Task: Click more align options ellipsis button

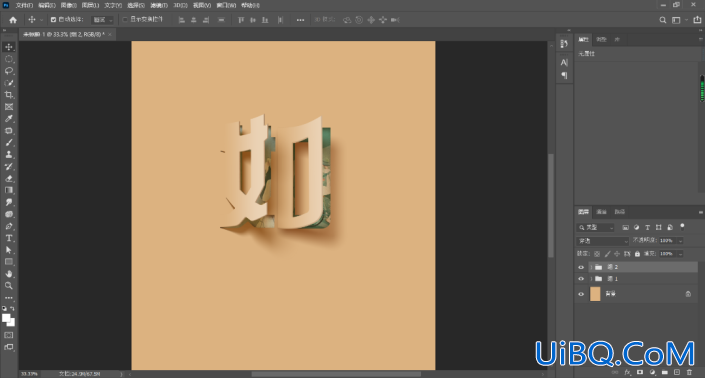Action: coord(300,20)
